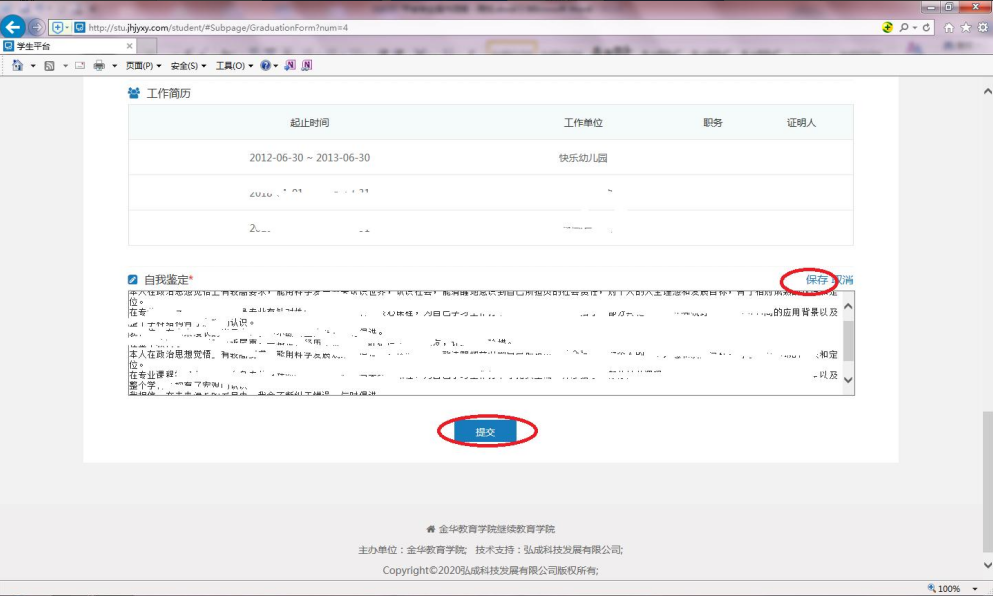This screenshot has height=596, width=993.
Task: Open the 工具(O) menu
Action: tap(233, 65)
